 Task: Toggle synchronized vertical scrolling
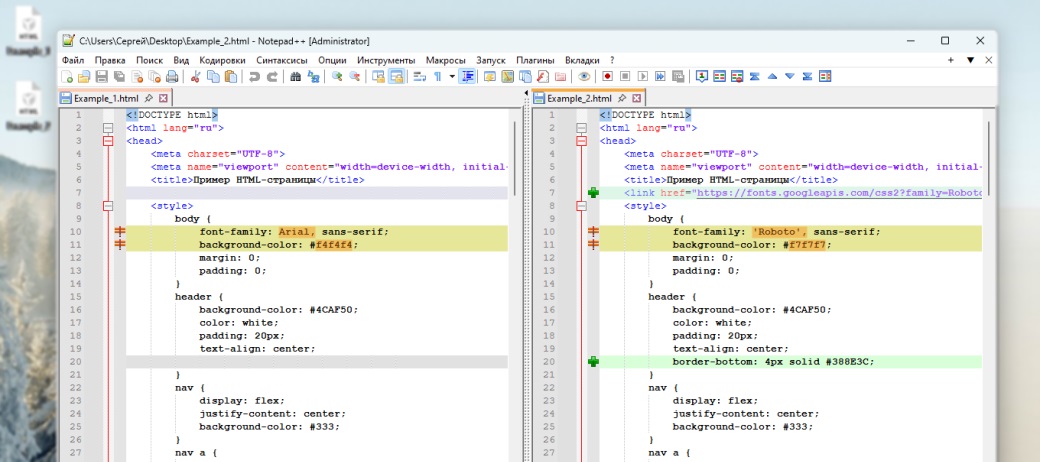[x=378, y=76]
